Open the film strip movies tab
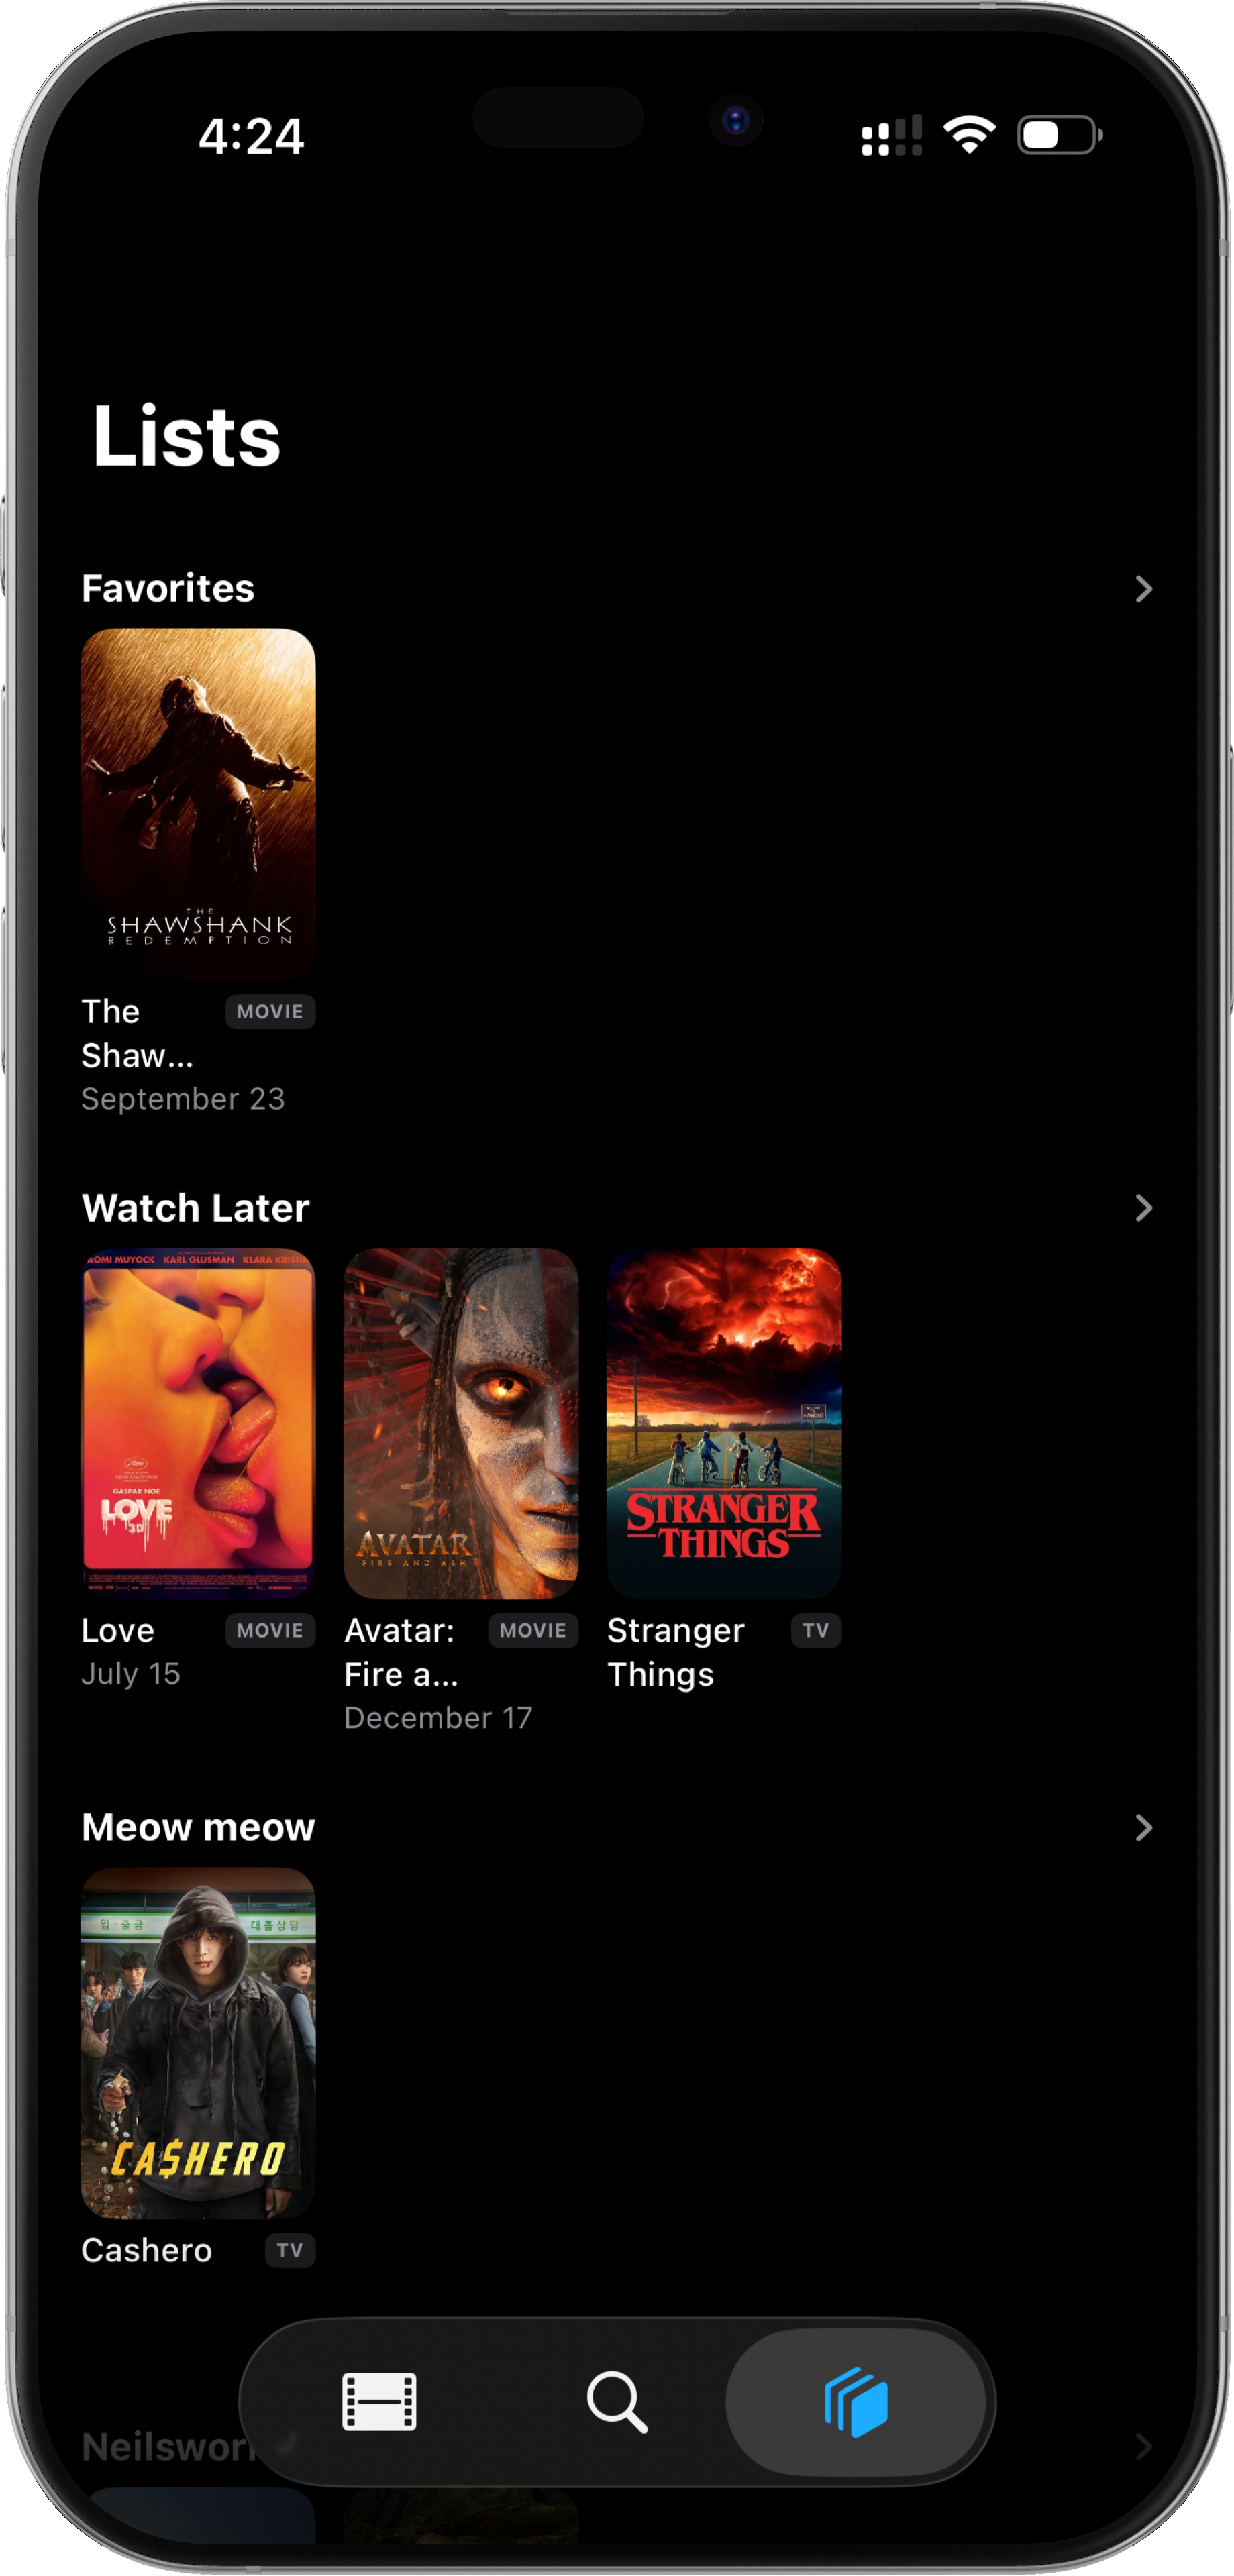This screenshot has width=1234, height=2576. click(x=379, y=2401)
